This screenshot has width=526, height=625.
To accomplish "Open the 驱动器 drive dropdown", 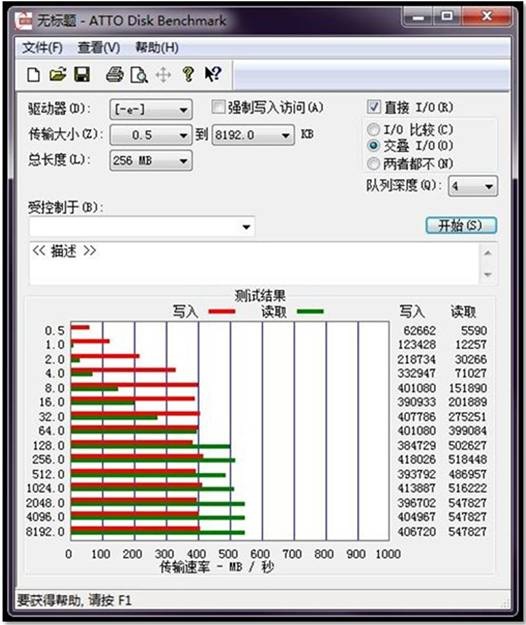I will (151, 109).
